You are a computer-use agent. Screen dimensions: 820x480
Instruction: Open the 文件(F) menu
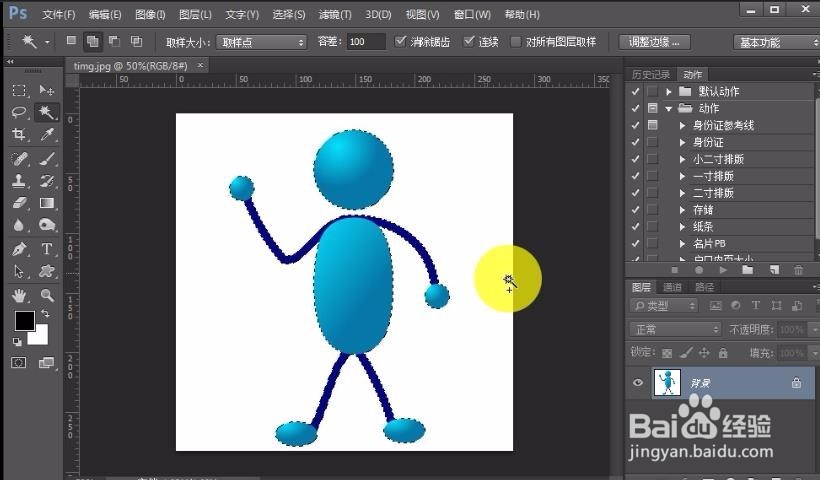[59, 15]
